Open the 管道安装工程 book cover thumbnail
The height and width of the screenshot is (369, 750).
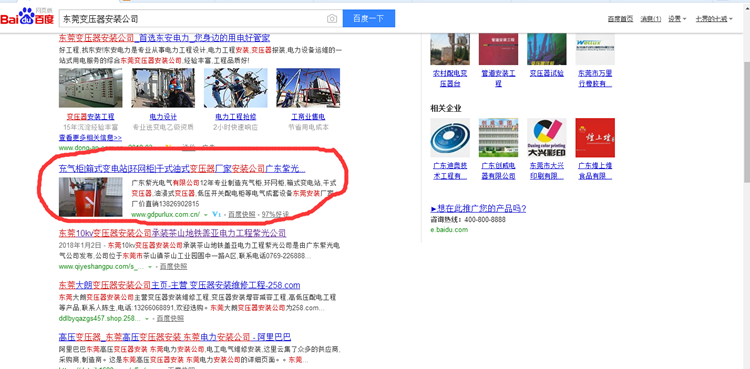tap(498, 49)
